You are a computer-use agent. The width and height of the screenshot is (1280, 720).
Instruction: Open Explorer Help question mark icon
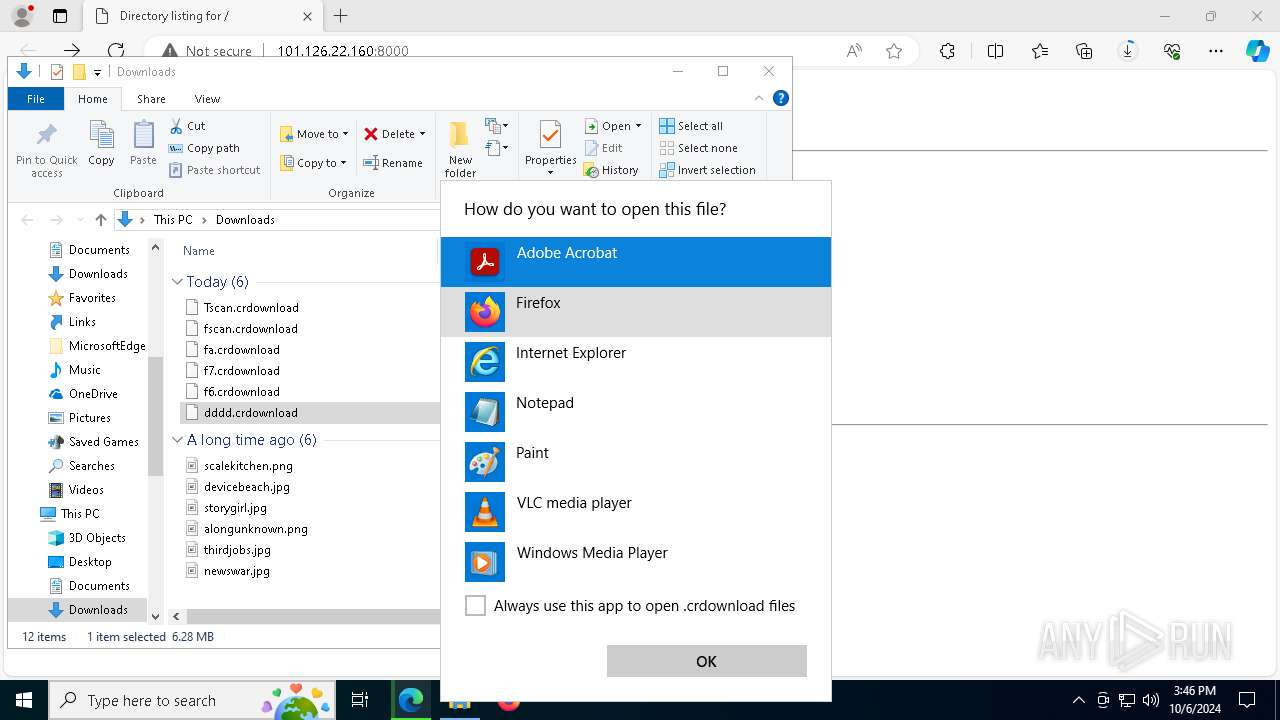[x=781, y=98]
